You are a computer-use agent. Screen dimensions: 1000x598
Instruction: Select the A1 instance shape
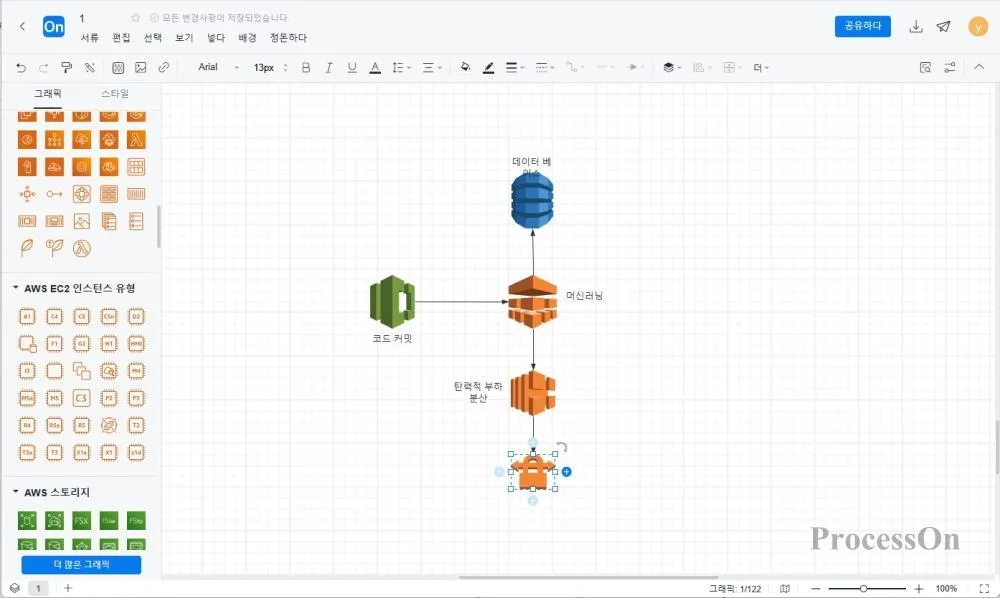point(27,316)
